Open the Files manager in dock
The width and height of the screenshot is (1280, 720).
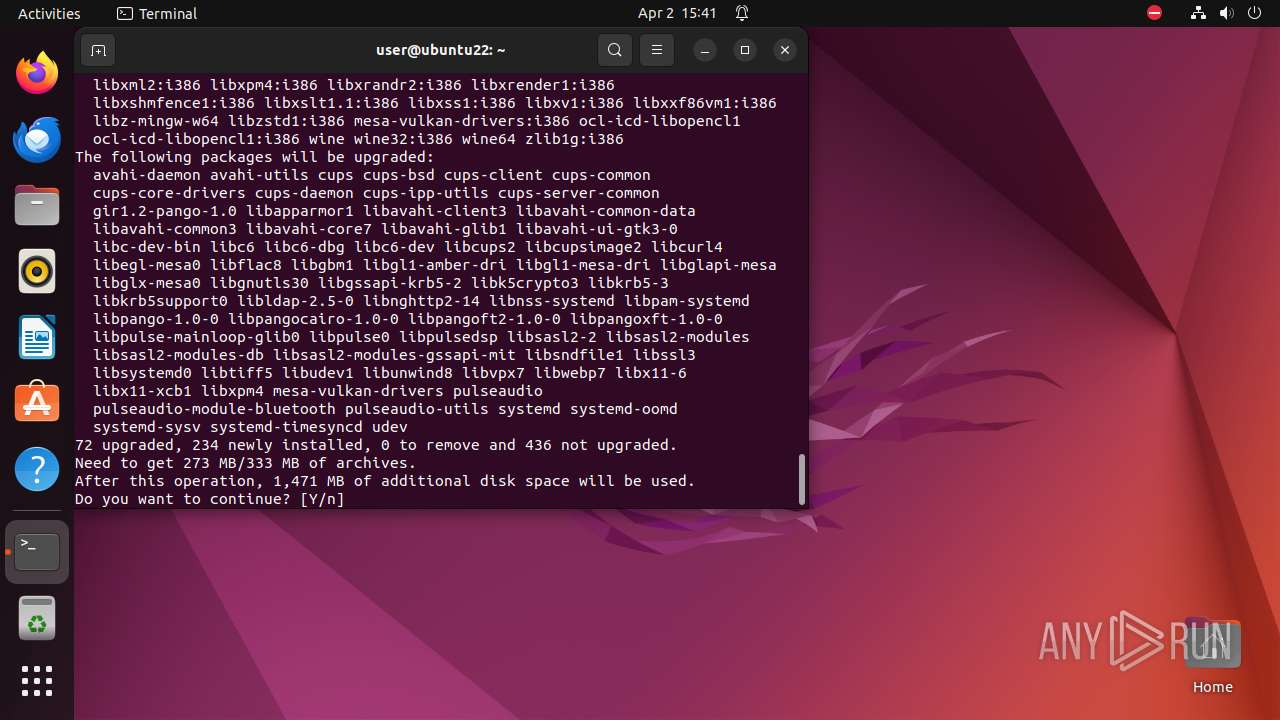tap(37, 205)
